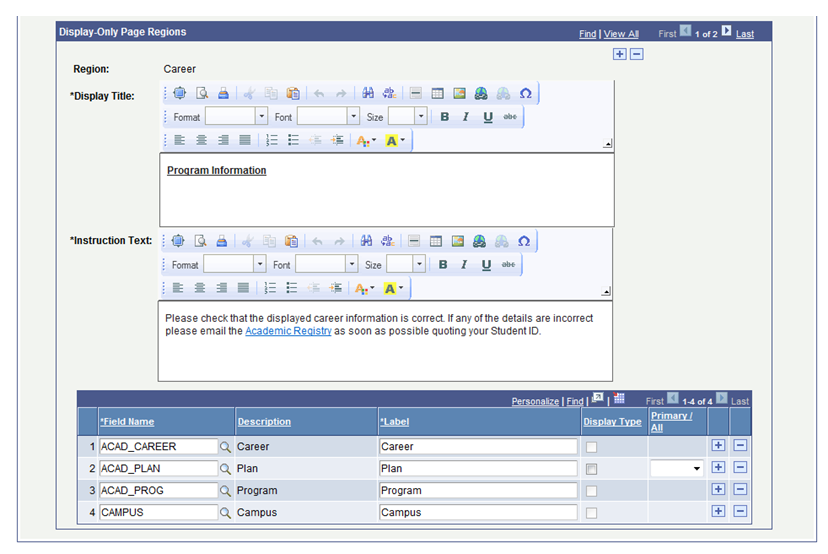Image resolution: width=828 pixels, height=554 pixels.
Task: Click Italic in Instruction Text editor toolbar
Action: (464, 265)
